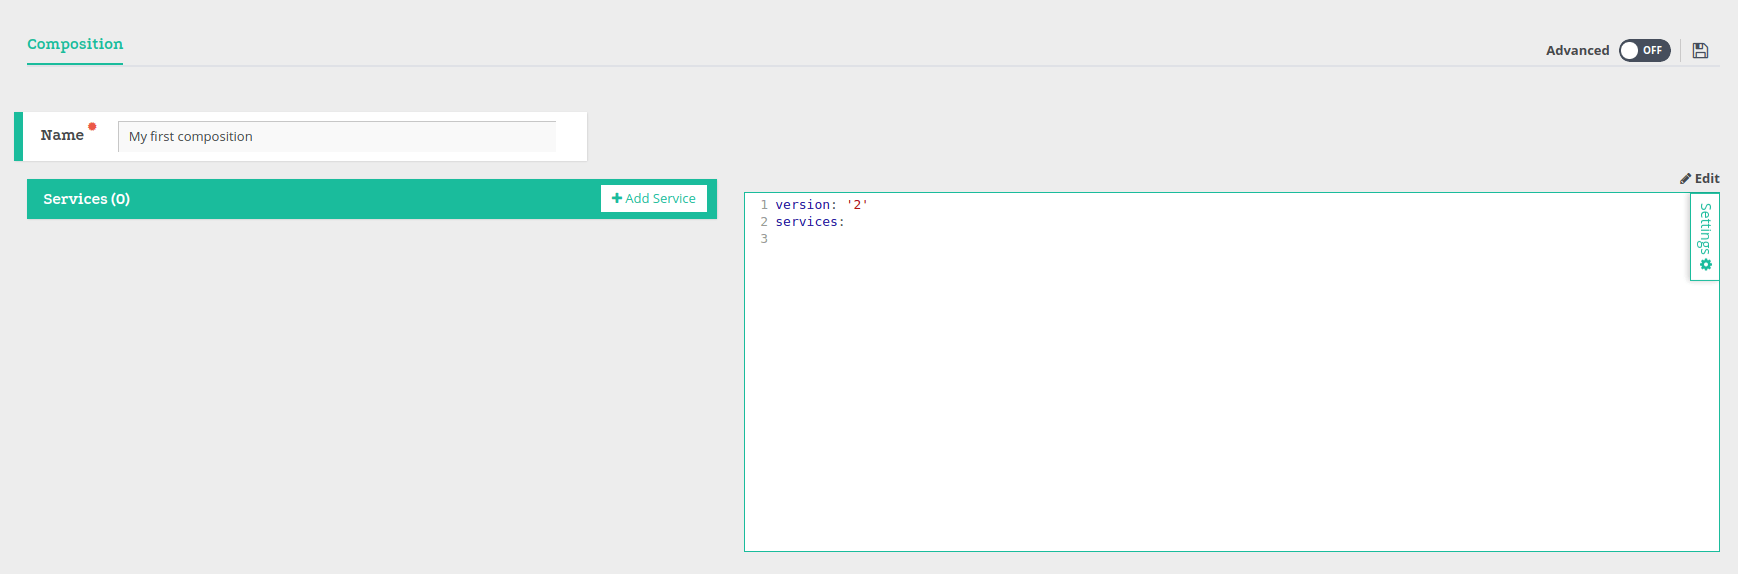Click the Name field label
Image resolution: width=1738 pixels, height=574 pixels.
click(62, 135)
